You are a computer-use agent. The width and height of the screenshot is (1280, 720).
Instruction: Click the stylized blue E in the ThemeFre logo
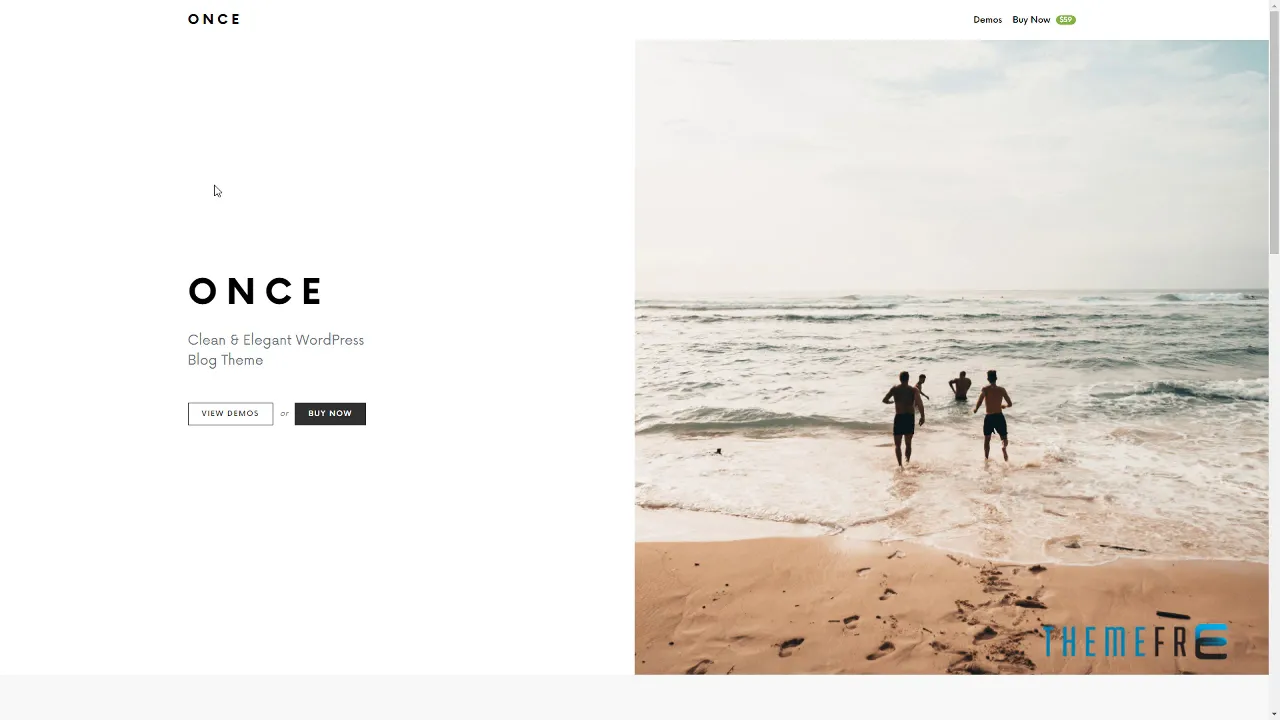pyautogui.click(x=1211, y=641)
